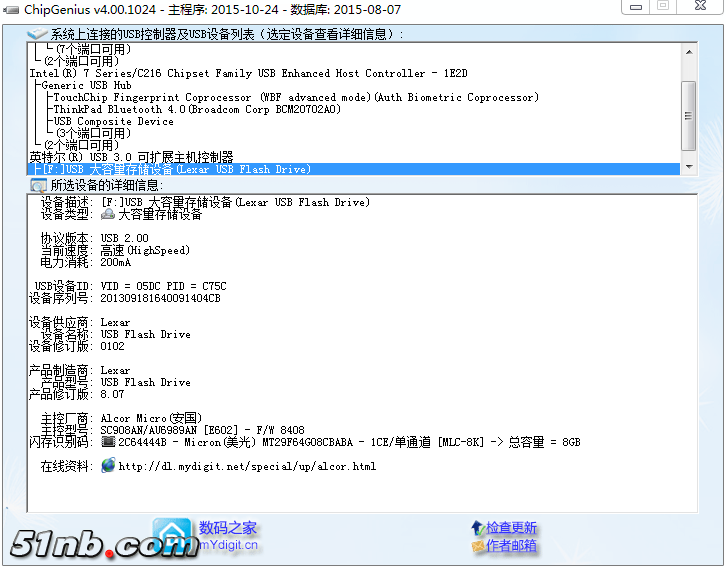Select the Generic USB Hub tree entry
Image resolution: width=726 pixels, height=568 pixels.
click(x=86, y=85)
